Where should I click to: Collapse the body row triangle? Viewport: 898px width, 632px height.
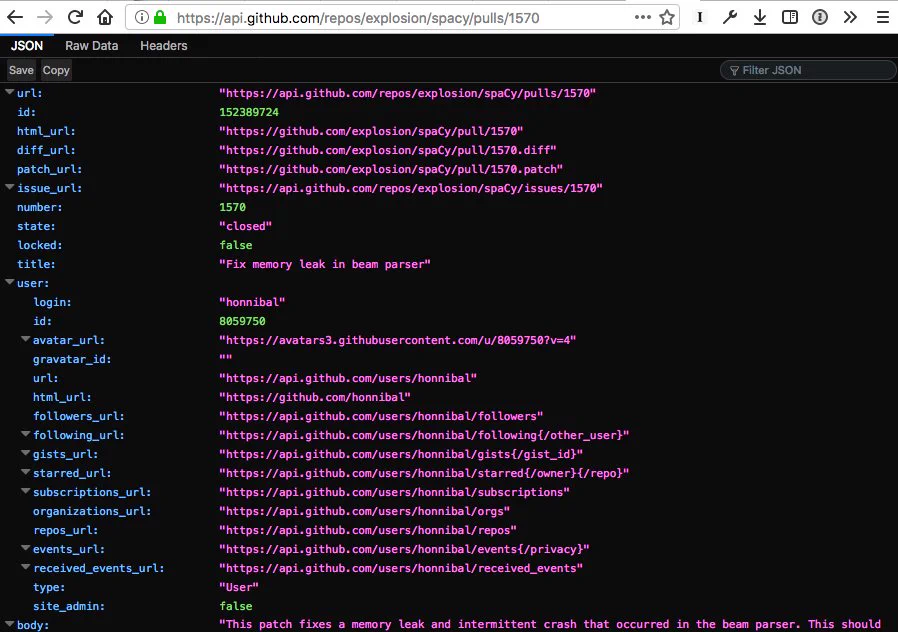coord(10,624)
